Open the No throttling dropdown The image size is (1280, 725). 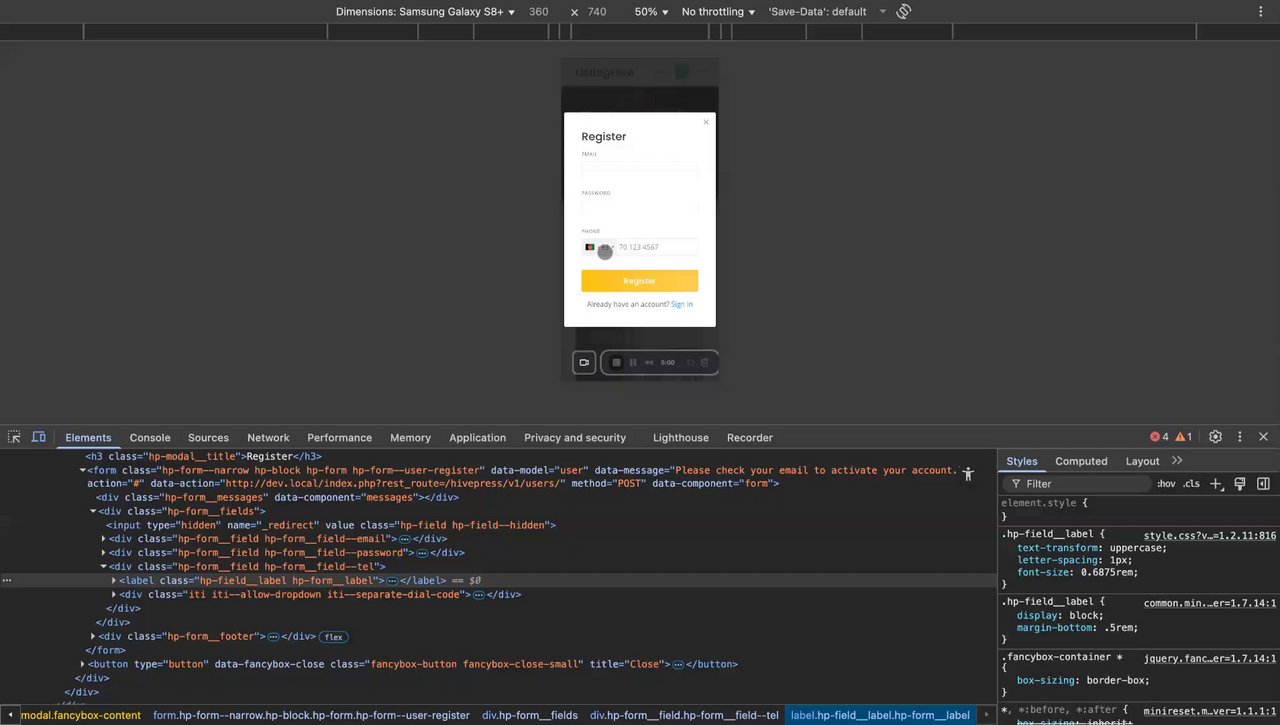coord(718,12)
